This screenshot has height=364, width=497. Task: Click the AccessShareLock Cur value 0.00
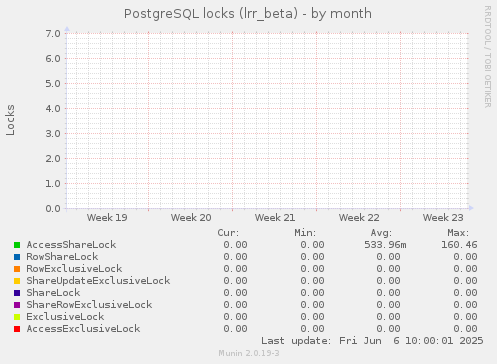pos(235,245)
